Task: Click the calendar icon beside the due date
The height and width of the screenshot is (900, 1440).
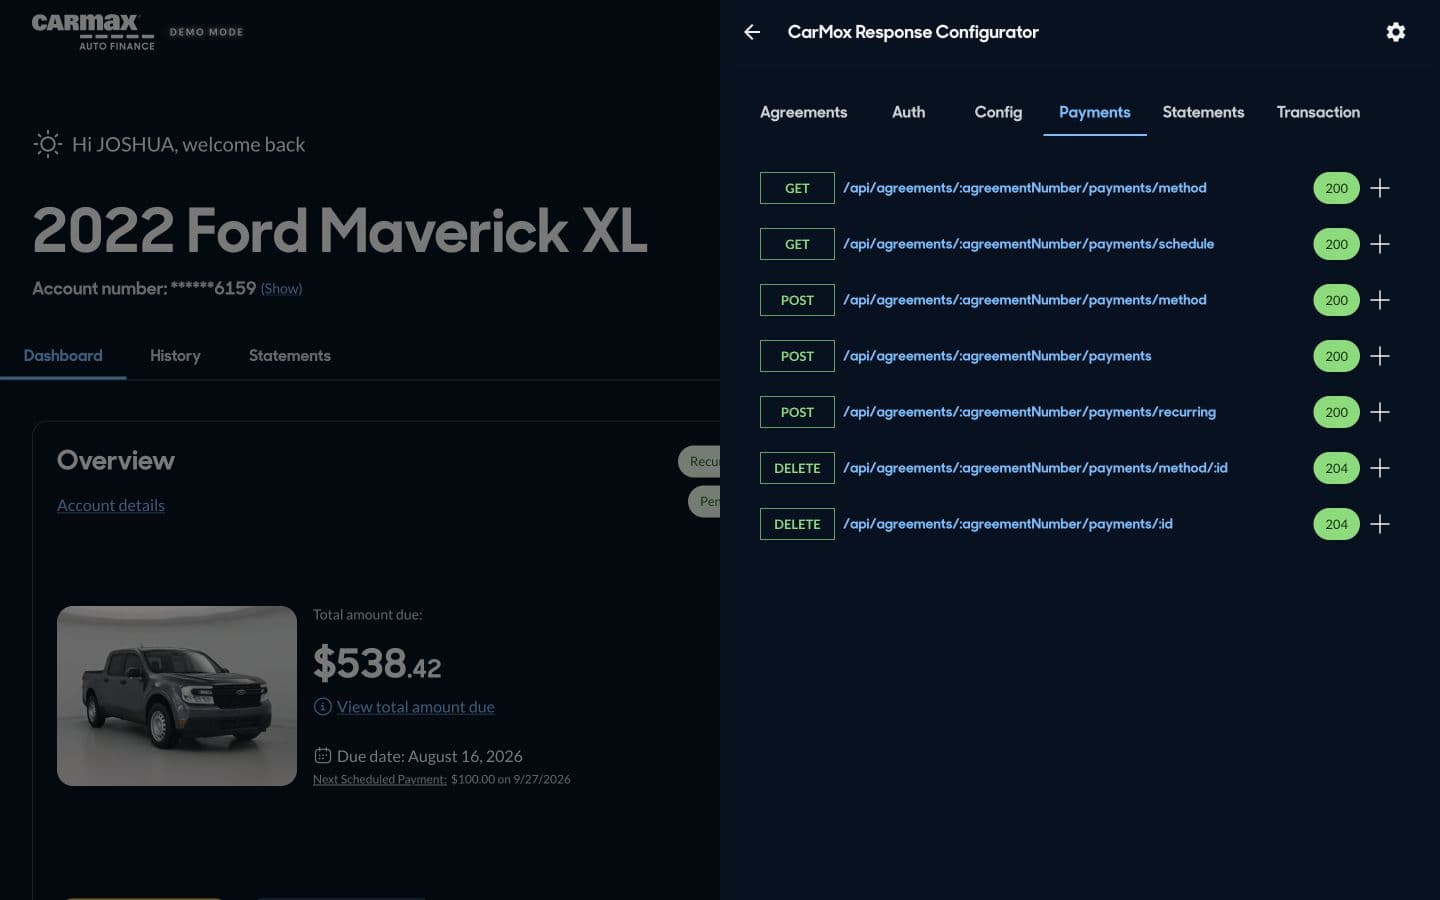Action: click(322, 756)
